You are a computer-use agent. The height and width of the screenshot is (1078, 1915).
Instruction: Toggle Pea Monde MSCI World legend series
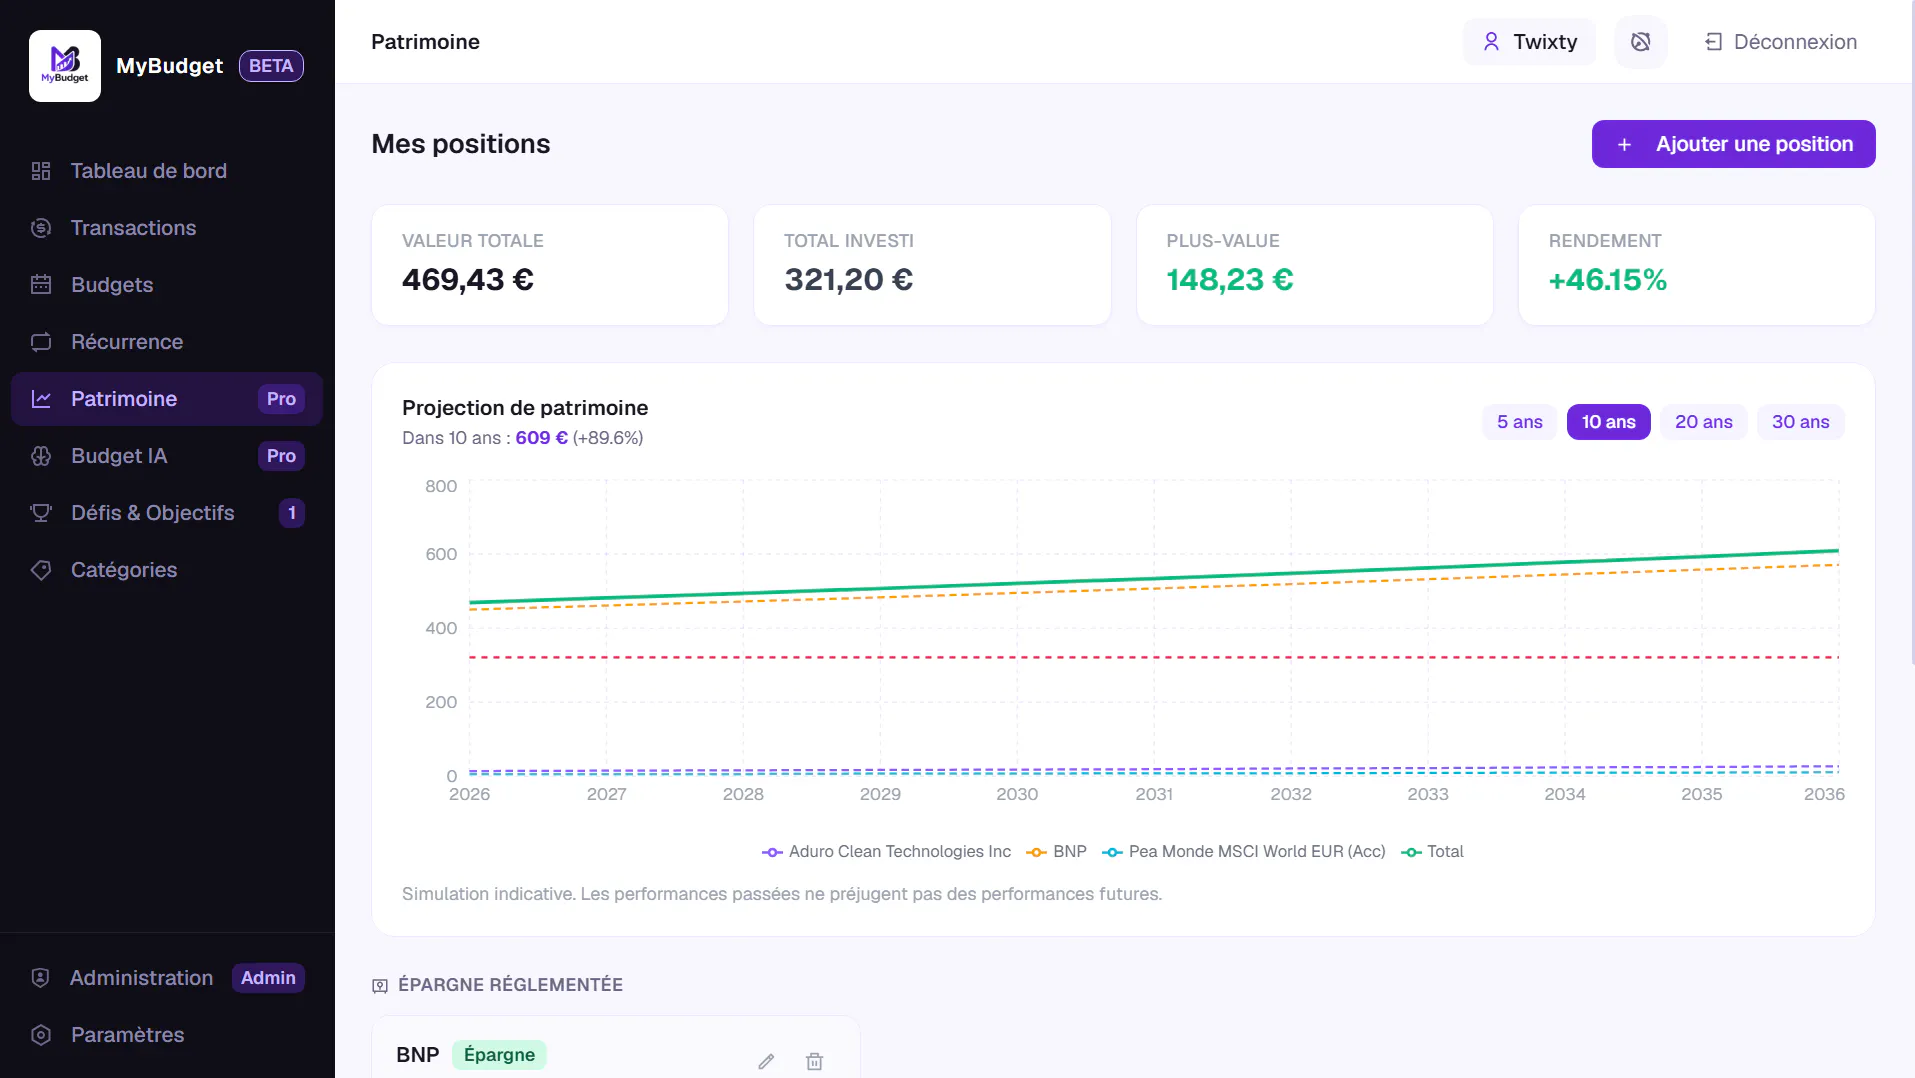click(1243, 852)
